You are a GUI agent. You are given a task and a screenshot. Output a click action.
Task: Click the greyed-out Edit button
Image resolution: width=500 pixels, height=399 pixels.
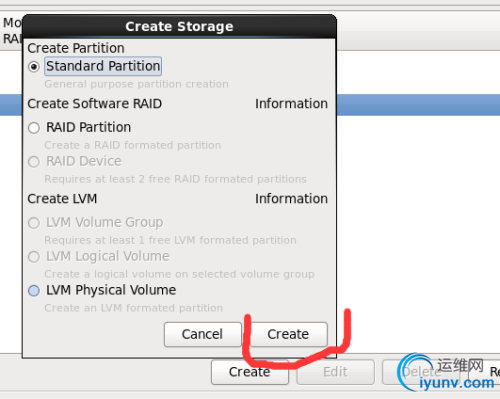[x=335, y=372]
